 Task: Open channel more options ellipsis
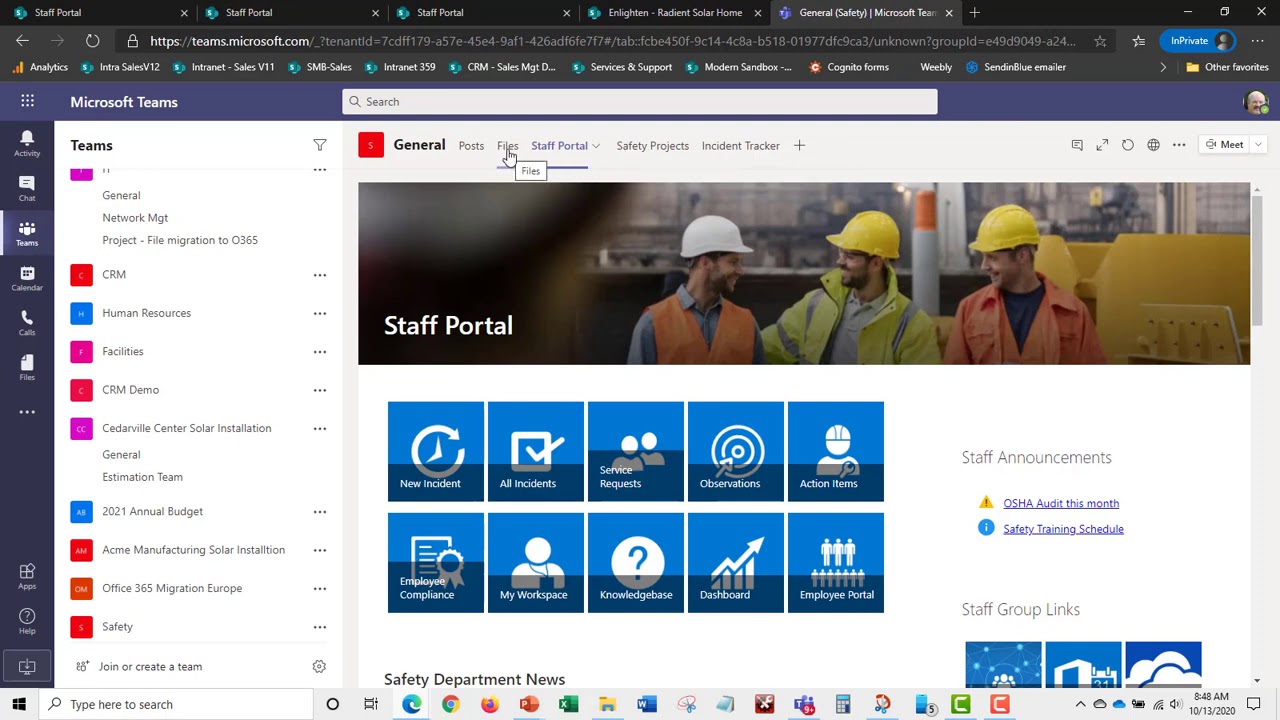point(1179,145)
